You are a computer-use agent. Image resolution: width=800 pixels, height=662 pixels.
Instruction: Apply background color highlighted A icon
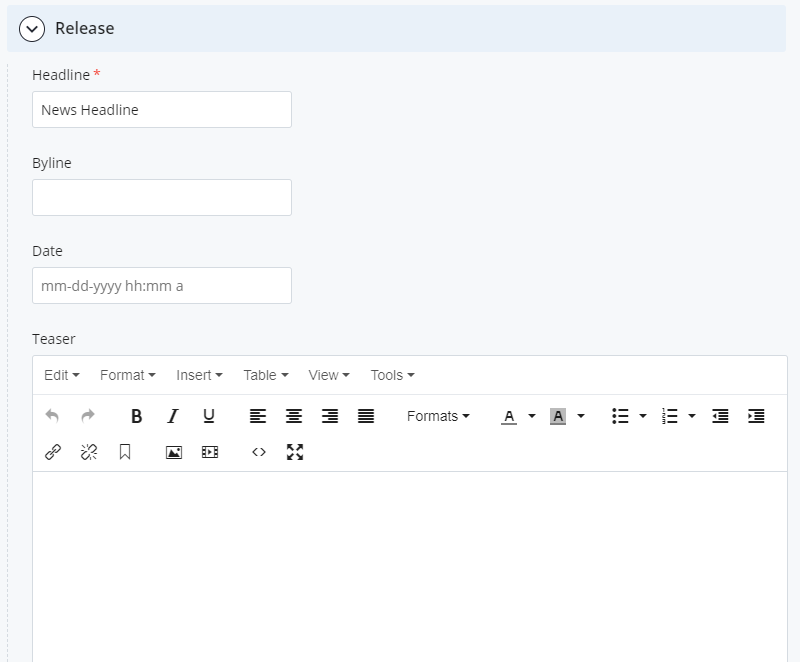pos(558,416)
